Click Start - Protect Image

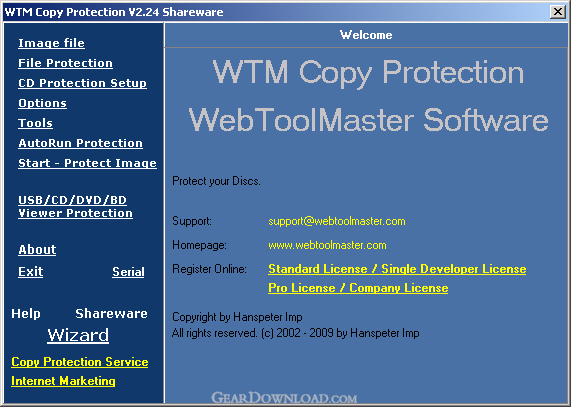[87, 163]
